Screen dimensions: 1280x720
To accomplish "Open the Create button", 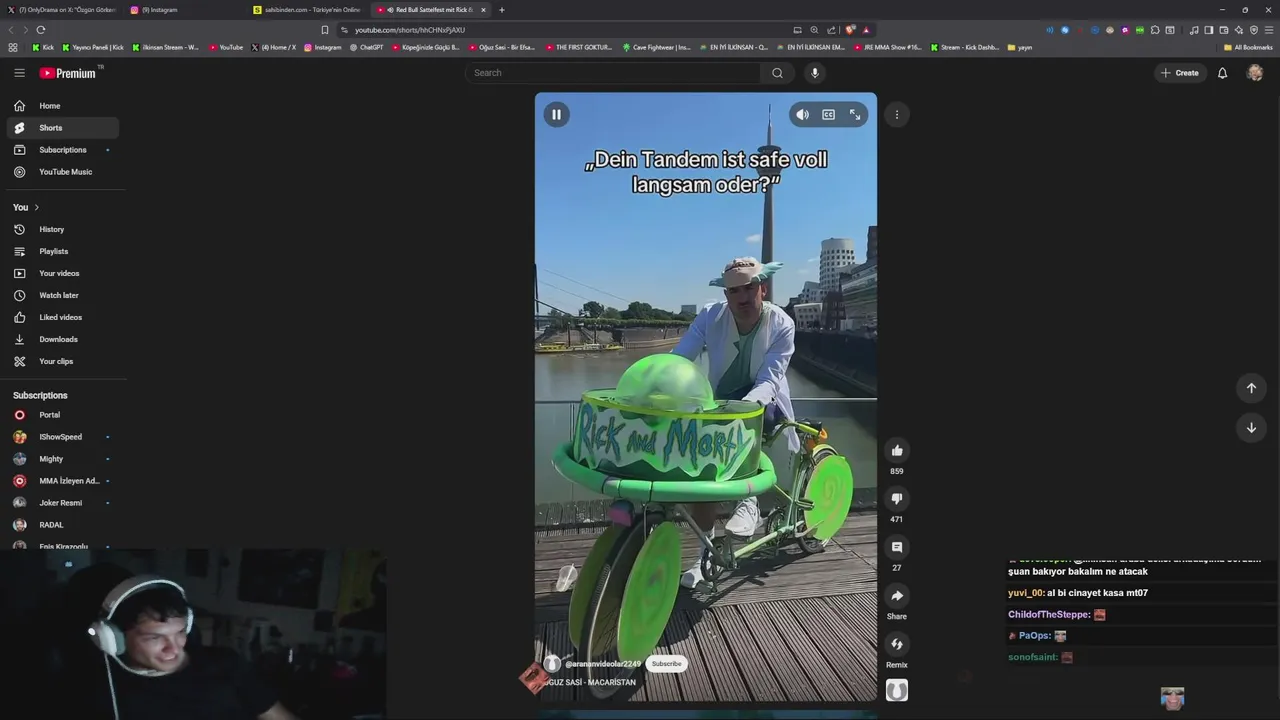I will coord(1180,73).
